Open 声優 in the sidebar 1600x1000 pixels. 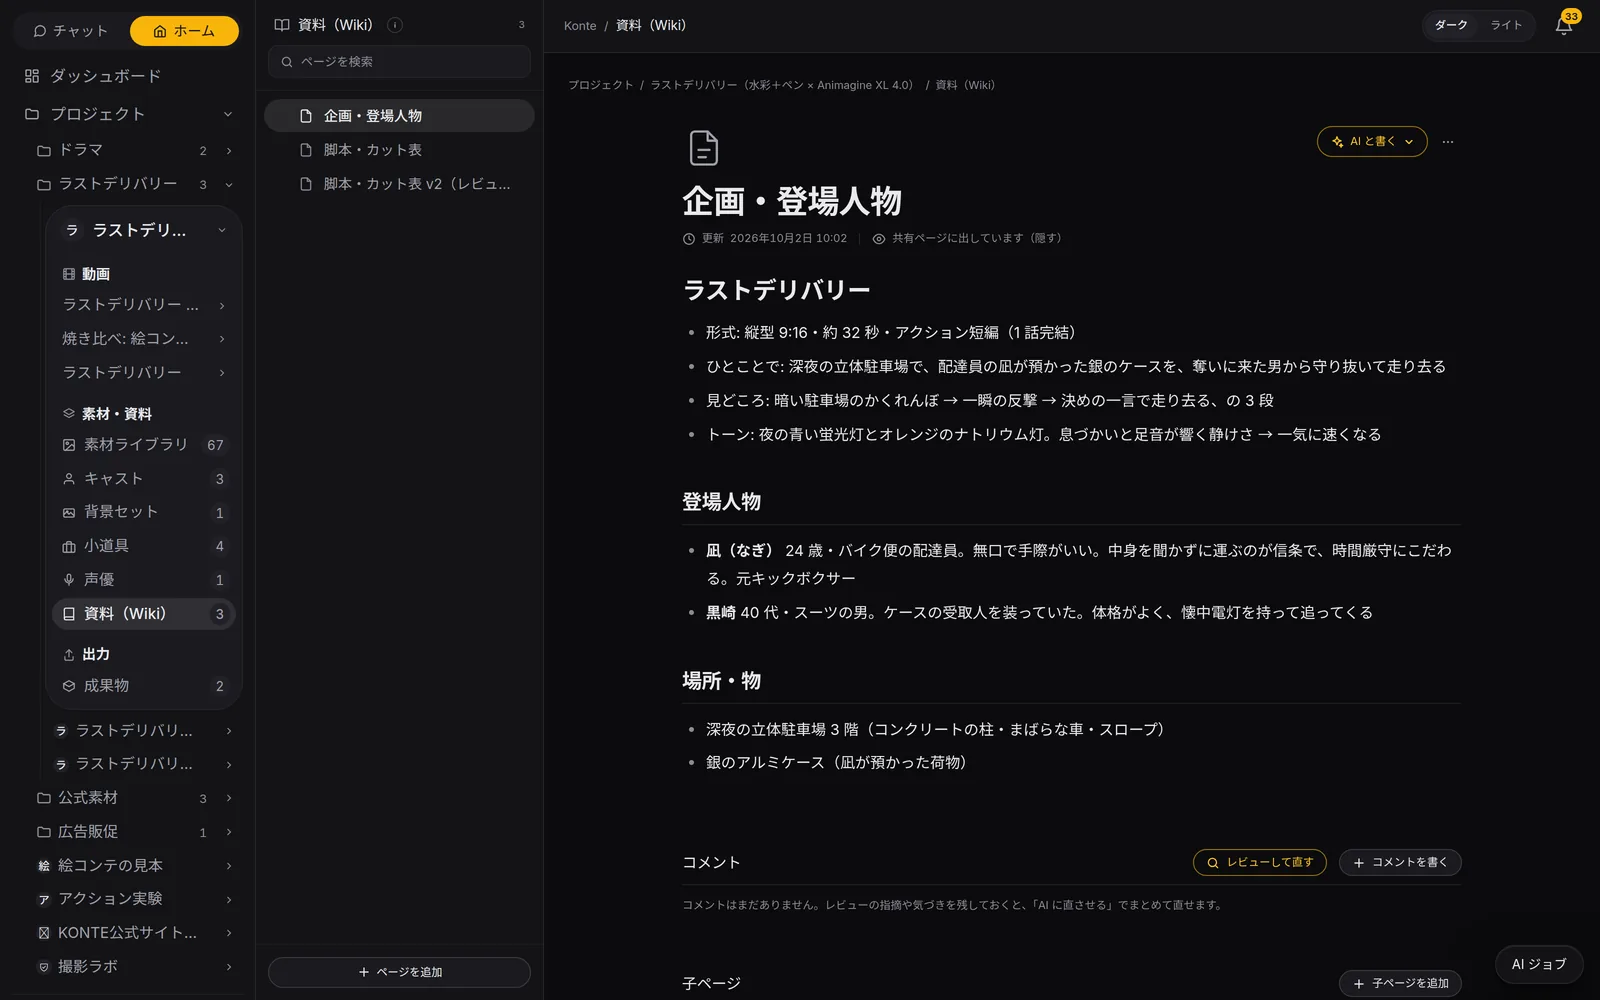click(145, 580)
